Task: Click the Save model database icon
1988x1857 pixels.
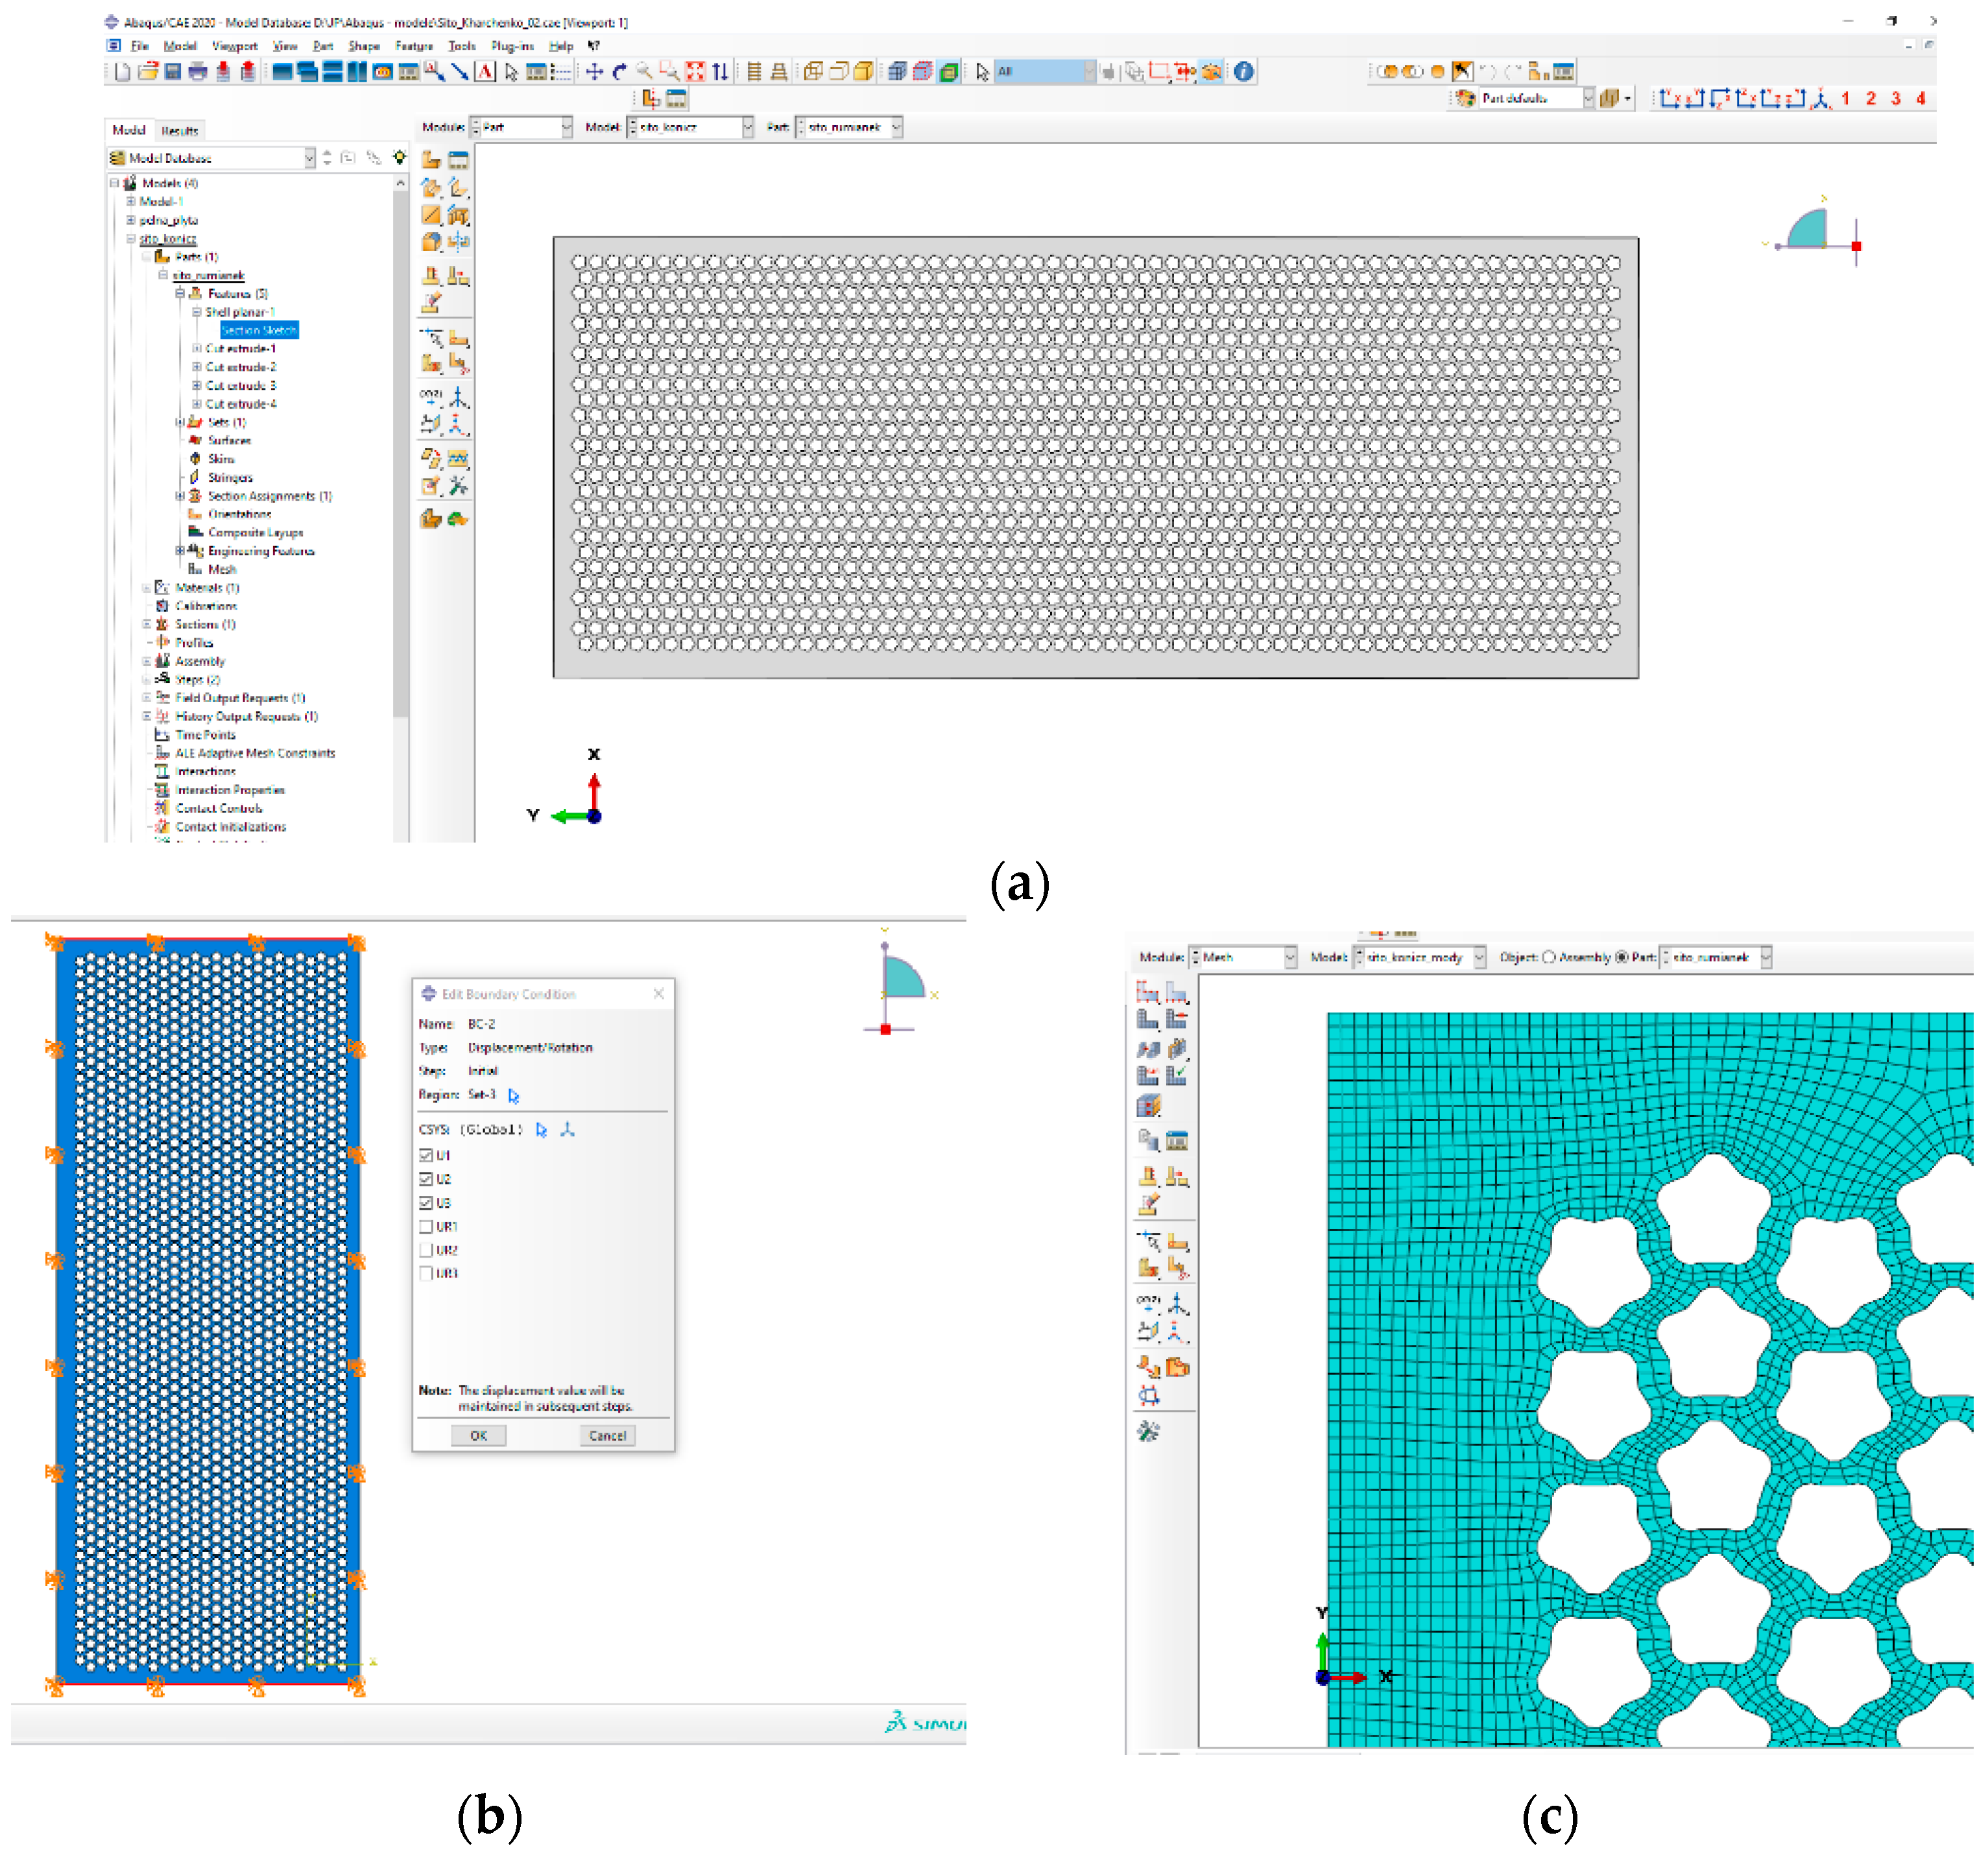Action: tap(173, 72)
